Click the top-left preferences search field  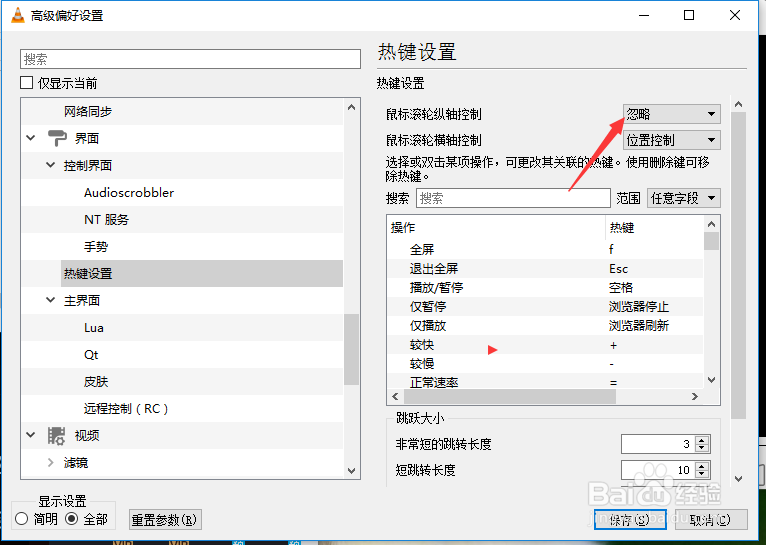coord(190,59)
